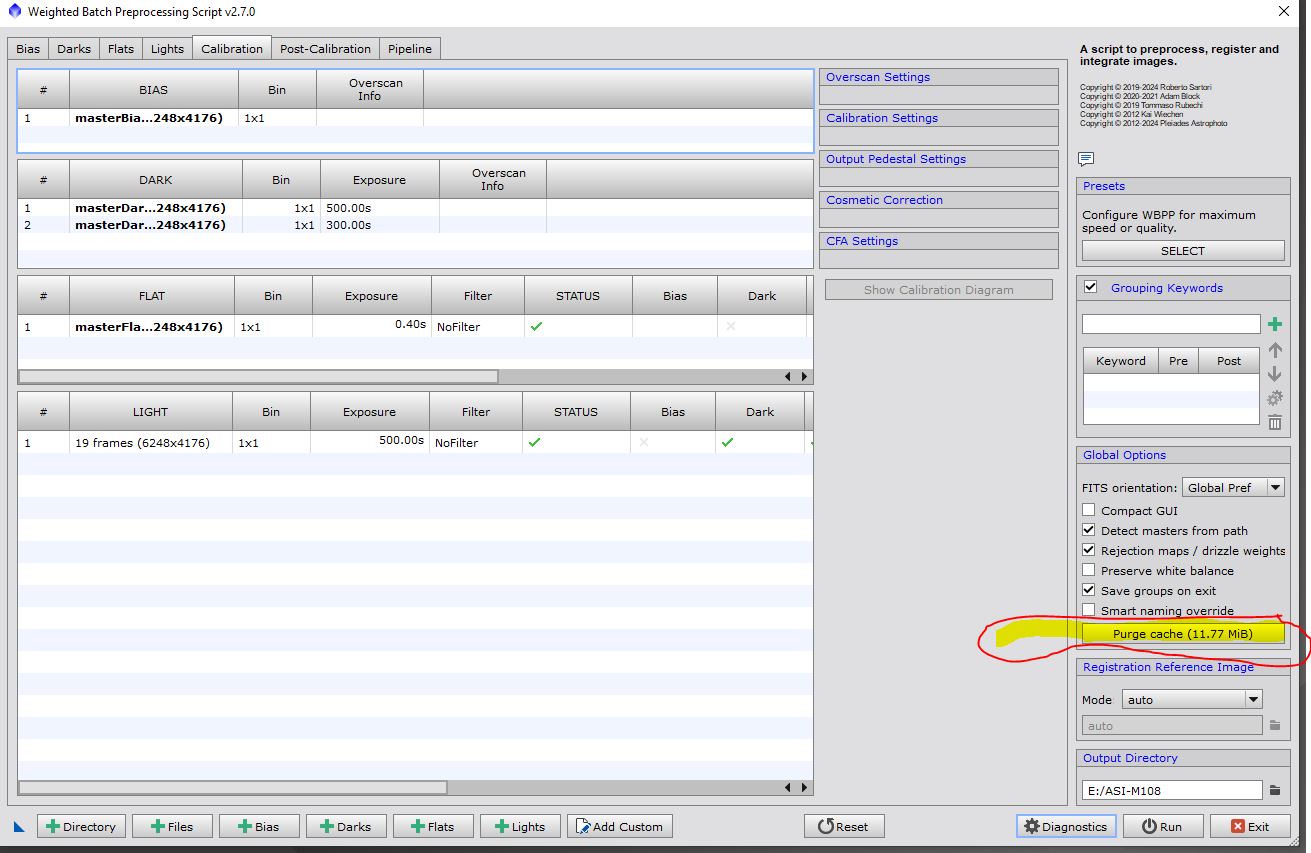The height and width of the screenshot is (853, 1311).
Task: Click SELECT presets button
Action: (1183, 250)
